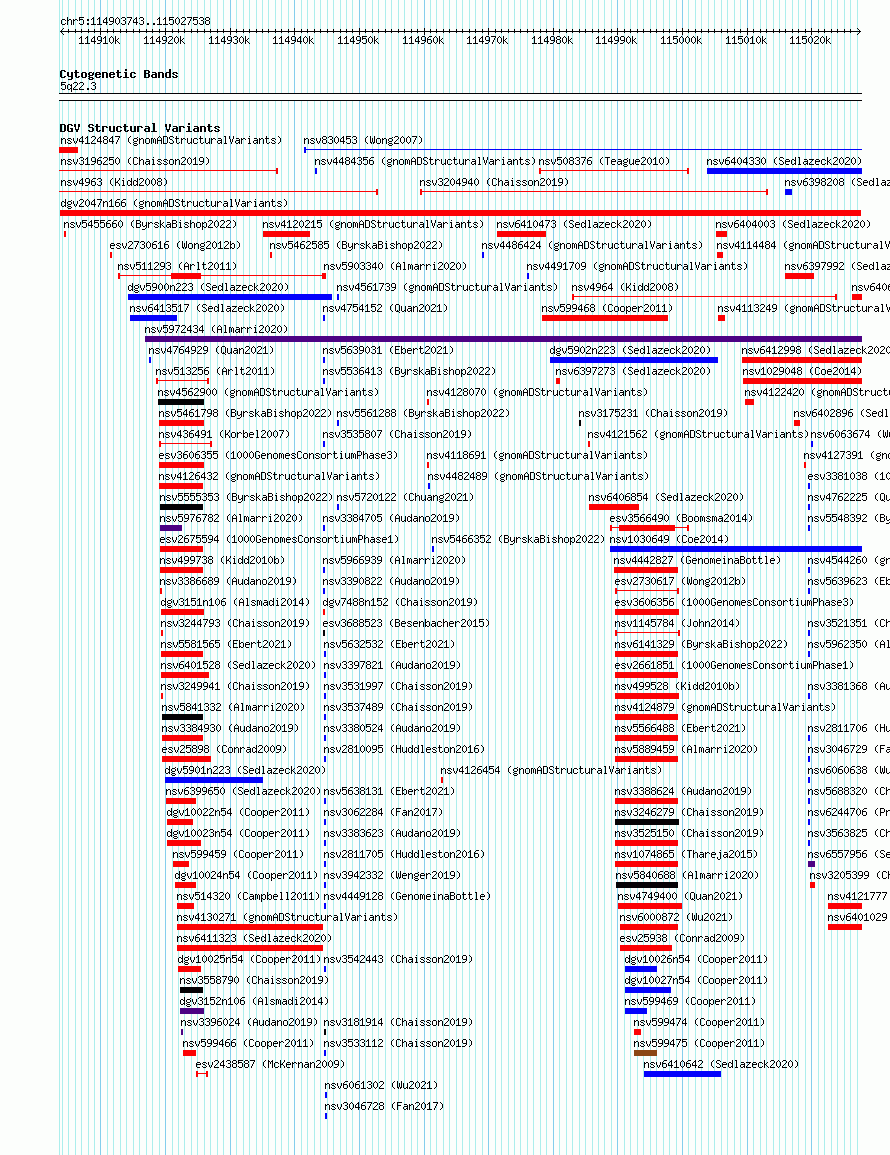Open variant nsv599459 (Cooper2011)
Screen dimensions: 890x1155
pos(238,854)
